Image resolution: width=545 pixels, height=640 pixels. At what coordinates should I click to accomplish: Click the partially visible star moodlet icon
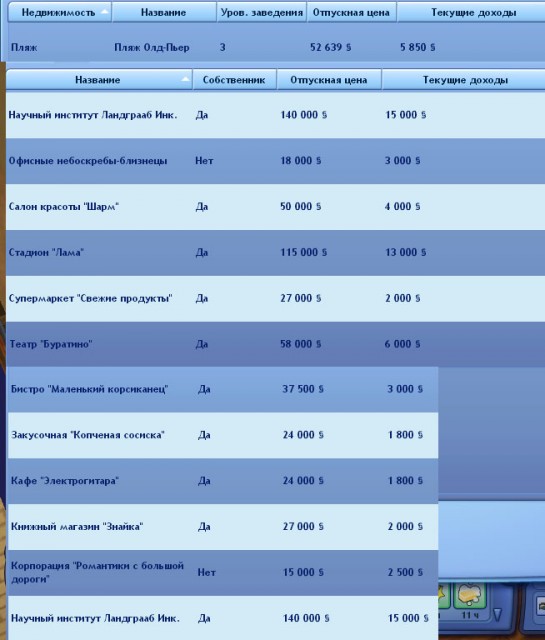[x=443, y=596]
